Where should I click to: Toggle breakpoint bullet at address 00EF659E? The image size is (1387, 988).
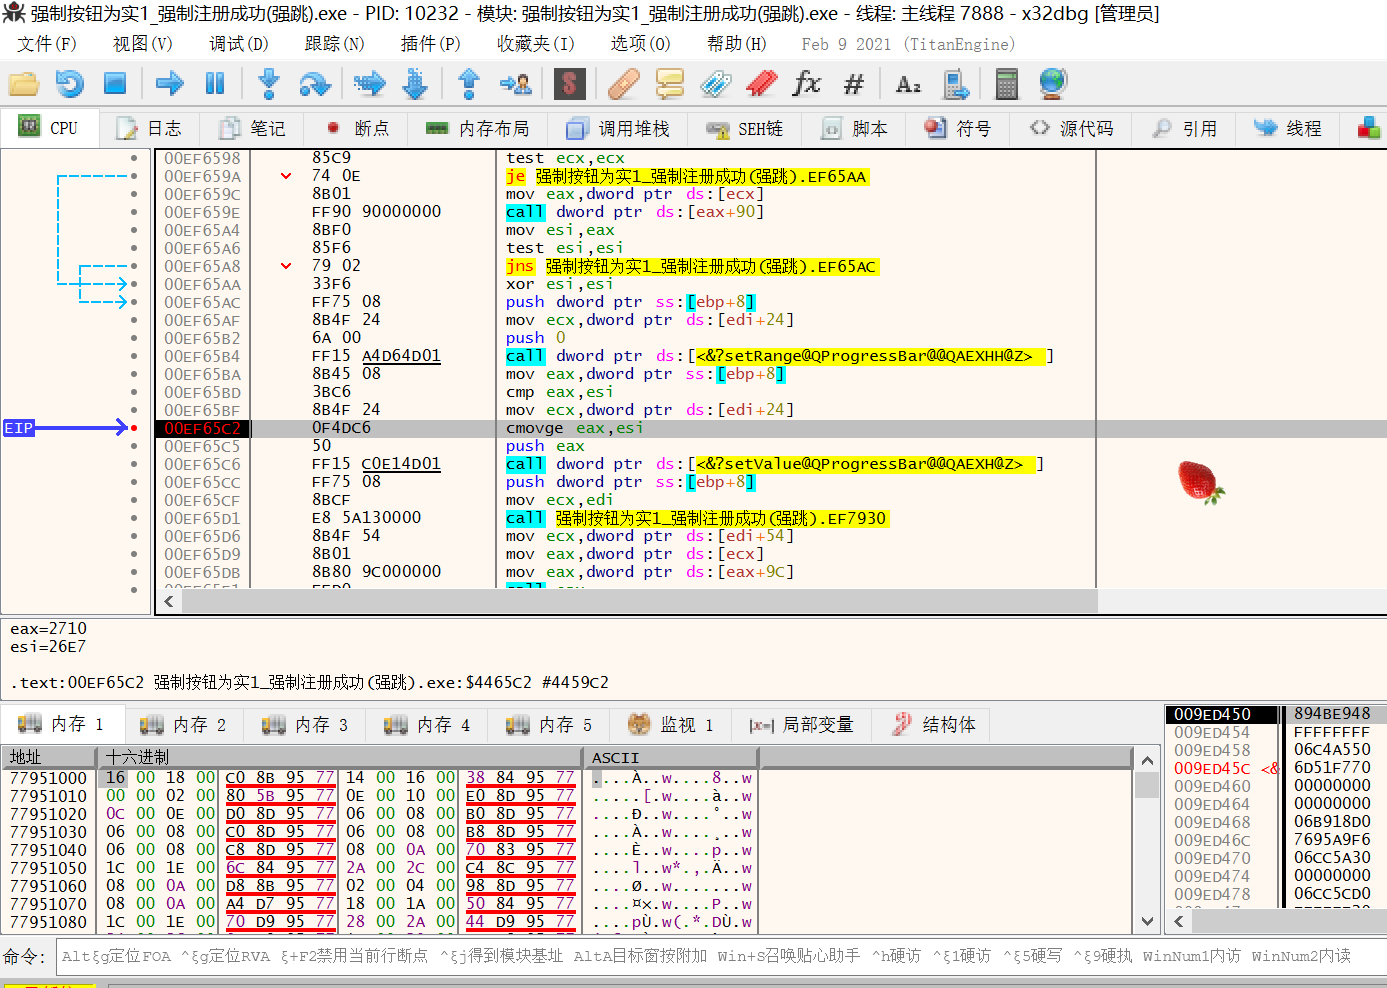[x=134, y=212]
